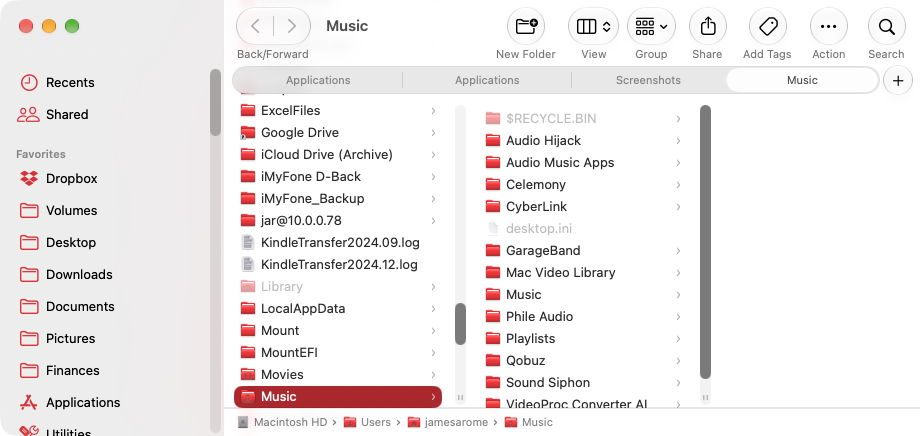Switch to the second Applications tab
The image size is (920, 436).
click(x=487, y=80)
